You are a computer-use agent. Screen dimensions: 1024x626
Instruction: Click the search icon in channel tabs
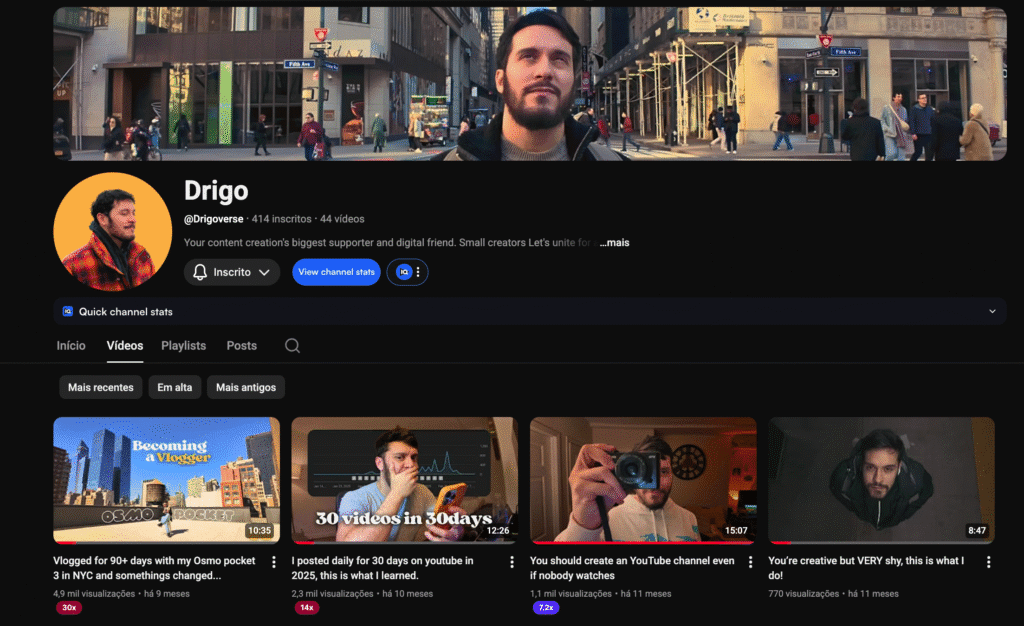tap(292, 346)
